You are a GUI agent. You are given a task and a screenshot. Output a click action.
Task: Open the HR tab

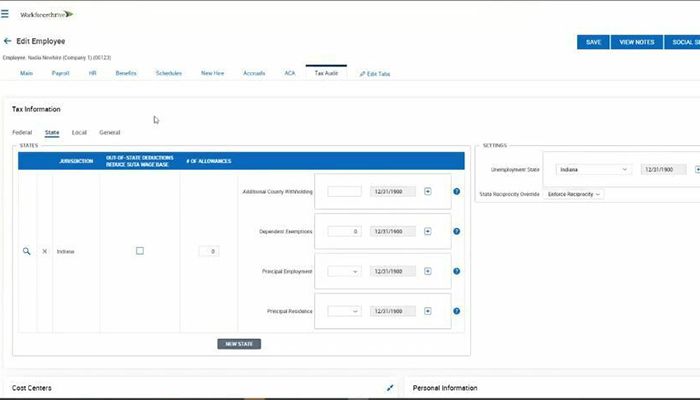point(92,73)
